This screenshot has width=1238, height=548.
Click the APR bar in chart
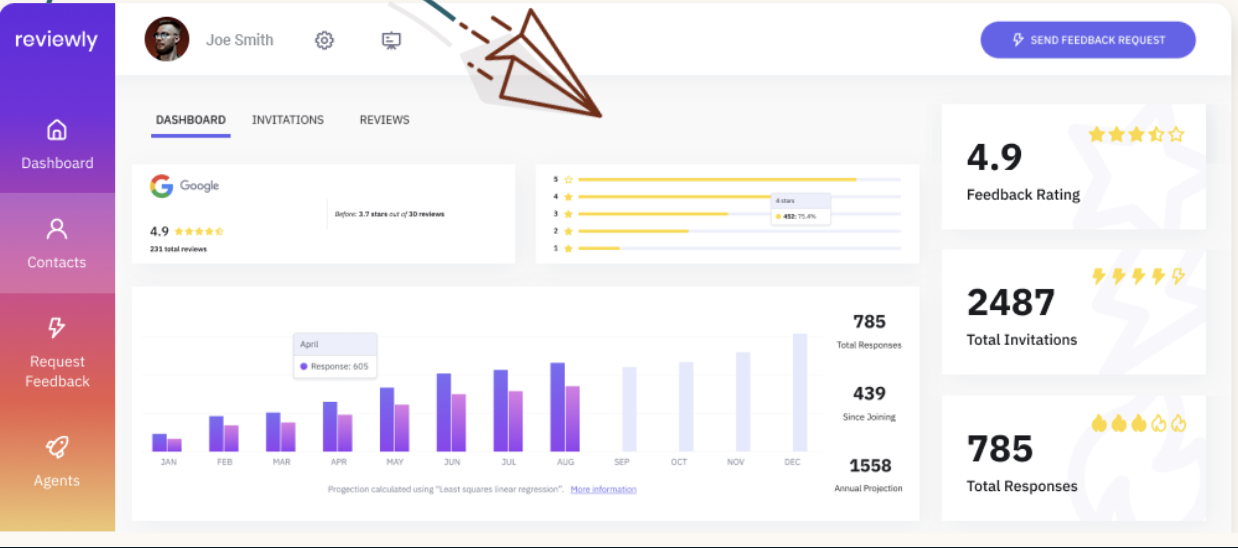click(x=338, y=427)
